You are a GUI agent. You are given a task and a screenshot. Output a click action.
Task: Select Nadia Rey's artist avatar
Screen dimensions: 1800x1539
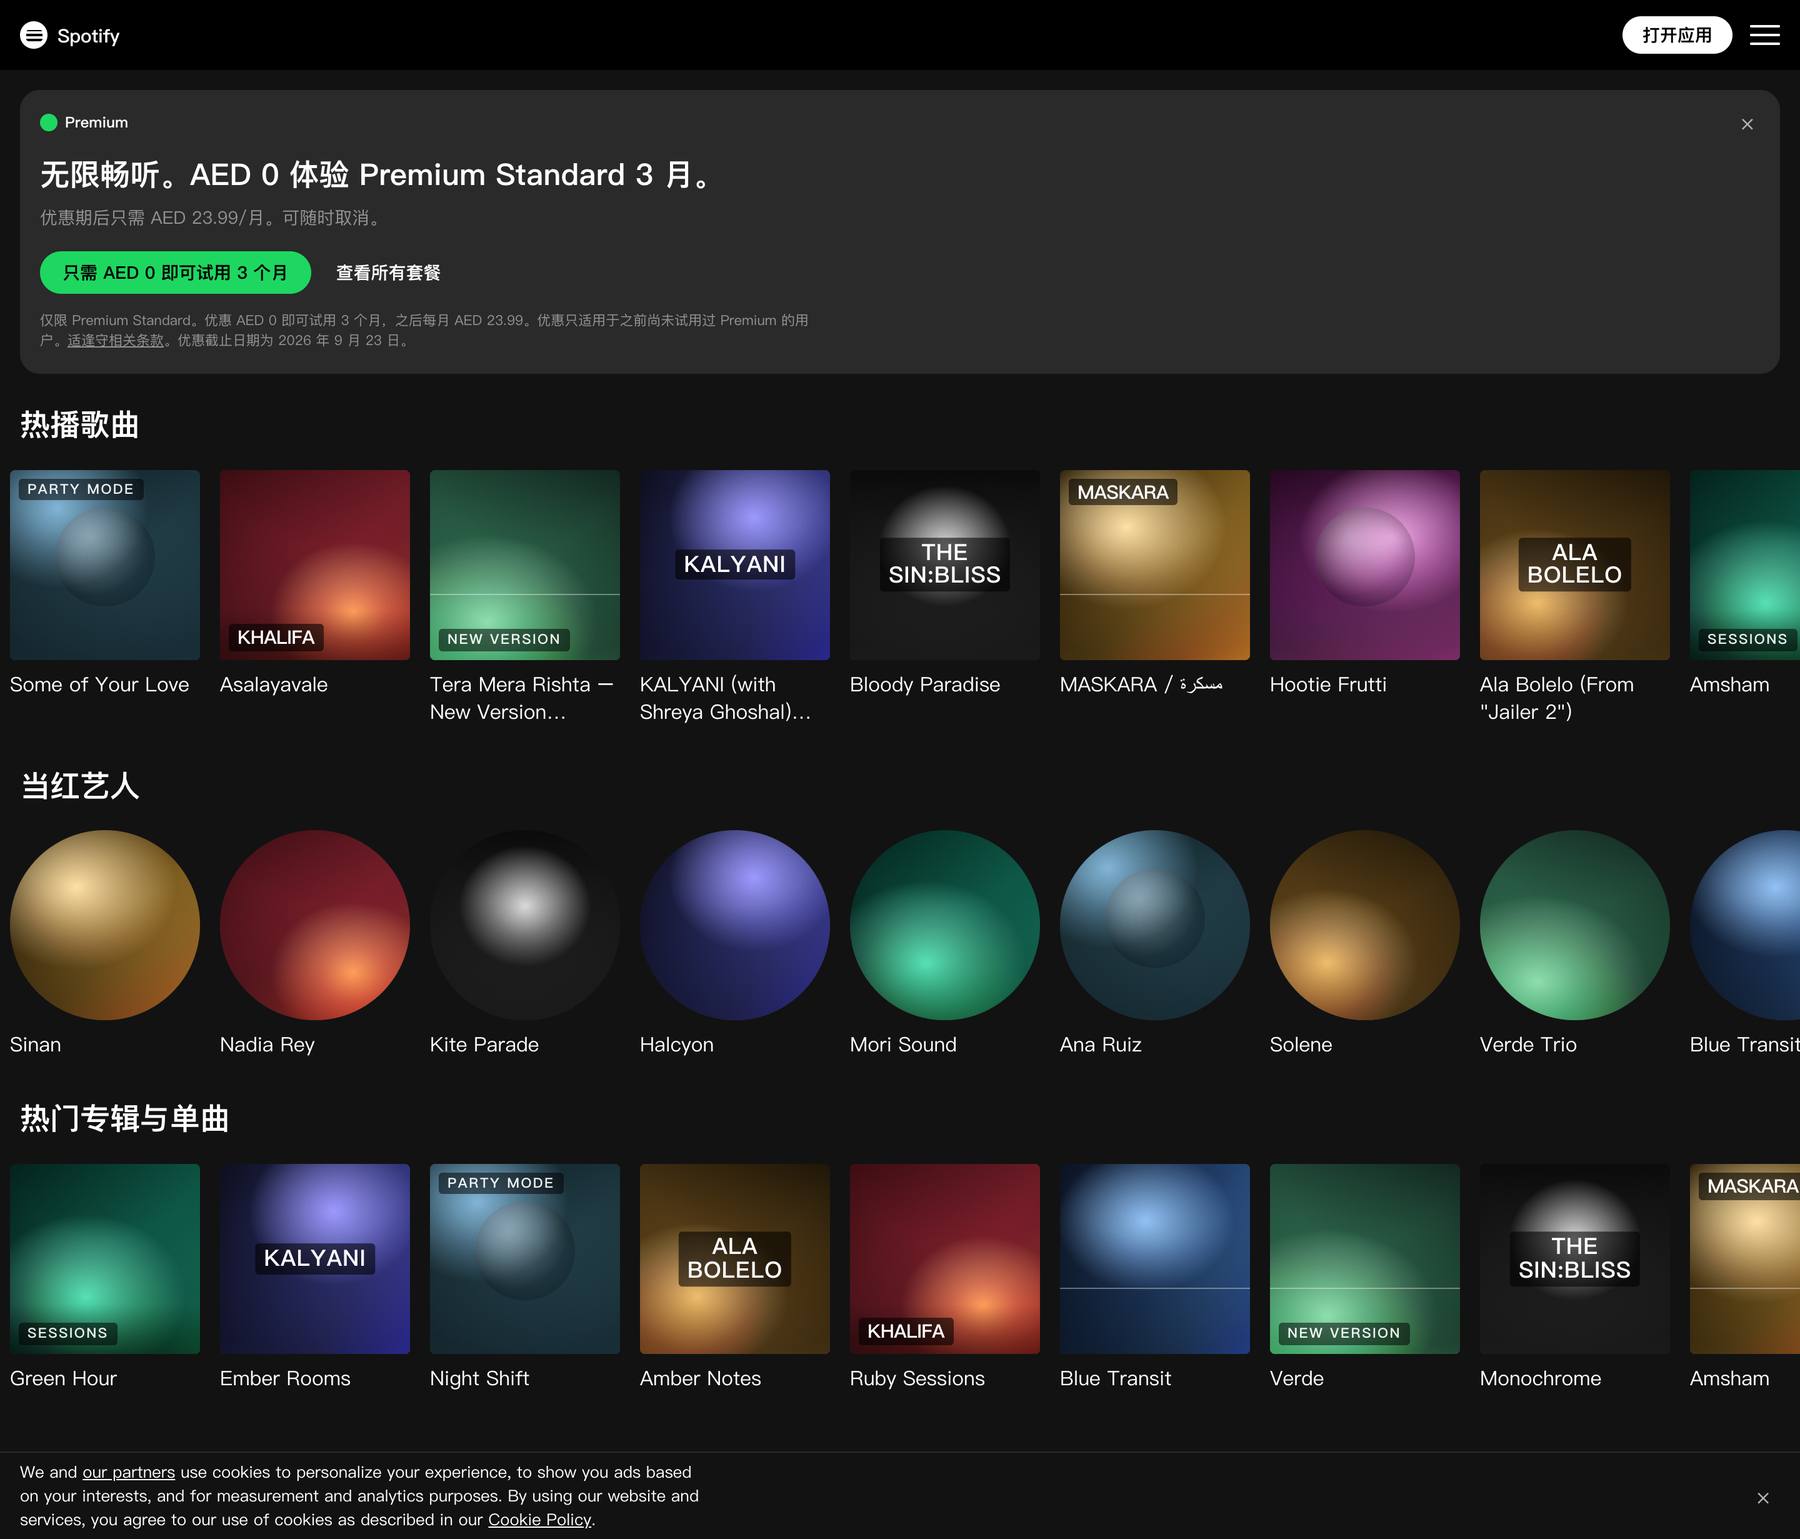click(x=315, y=925)
